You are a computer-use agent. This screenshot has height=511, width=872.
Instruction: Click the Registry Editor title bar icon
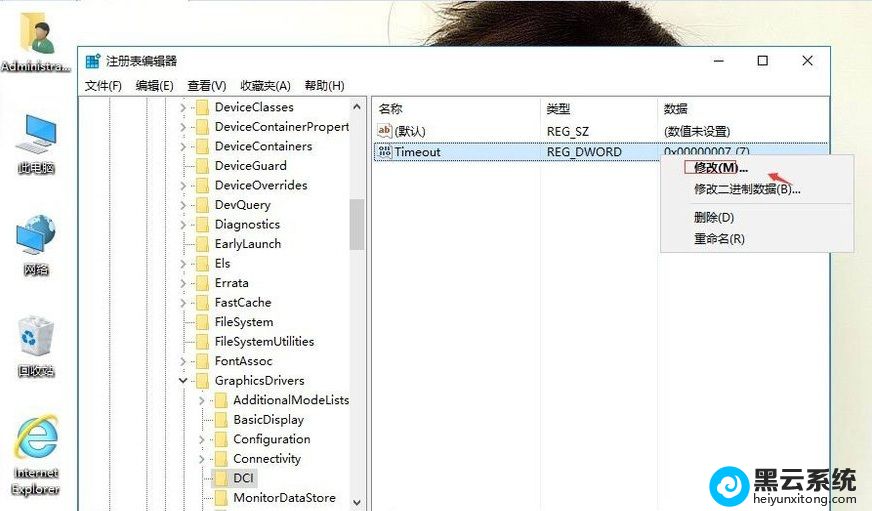93,62
